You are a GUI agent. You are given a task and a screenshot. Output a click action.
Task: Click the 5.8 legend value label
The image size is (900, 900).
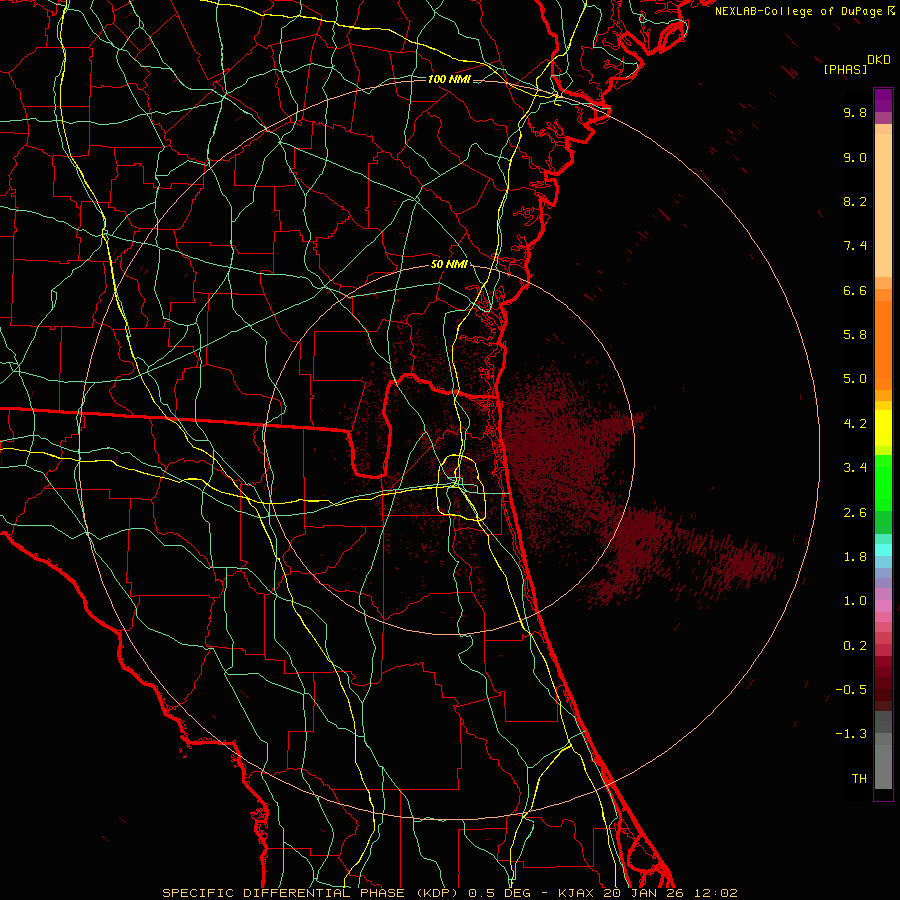click(855, 335)
